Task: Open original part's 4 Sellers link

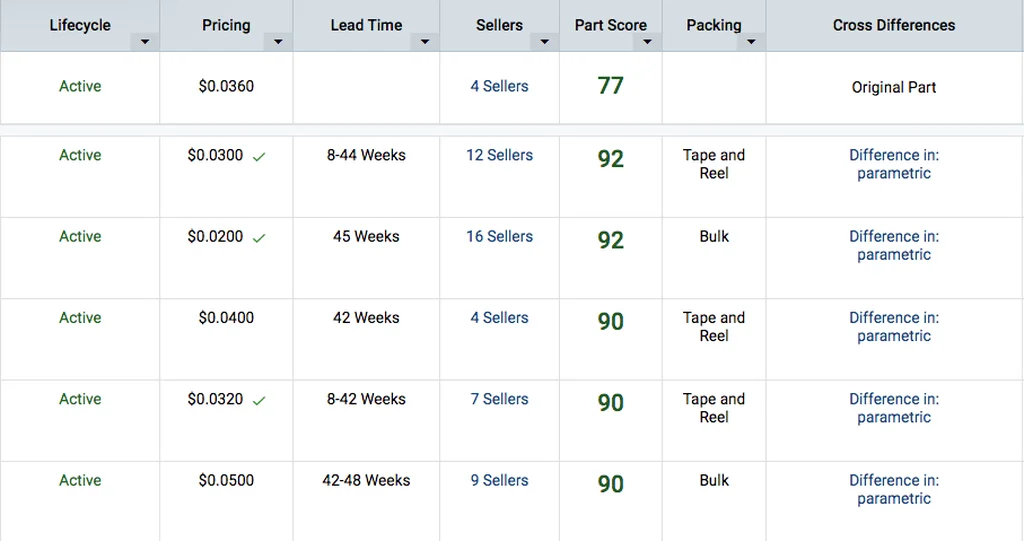Action: click(x=500, y=86)
